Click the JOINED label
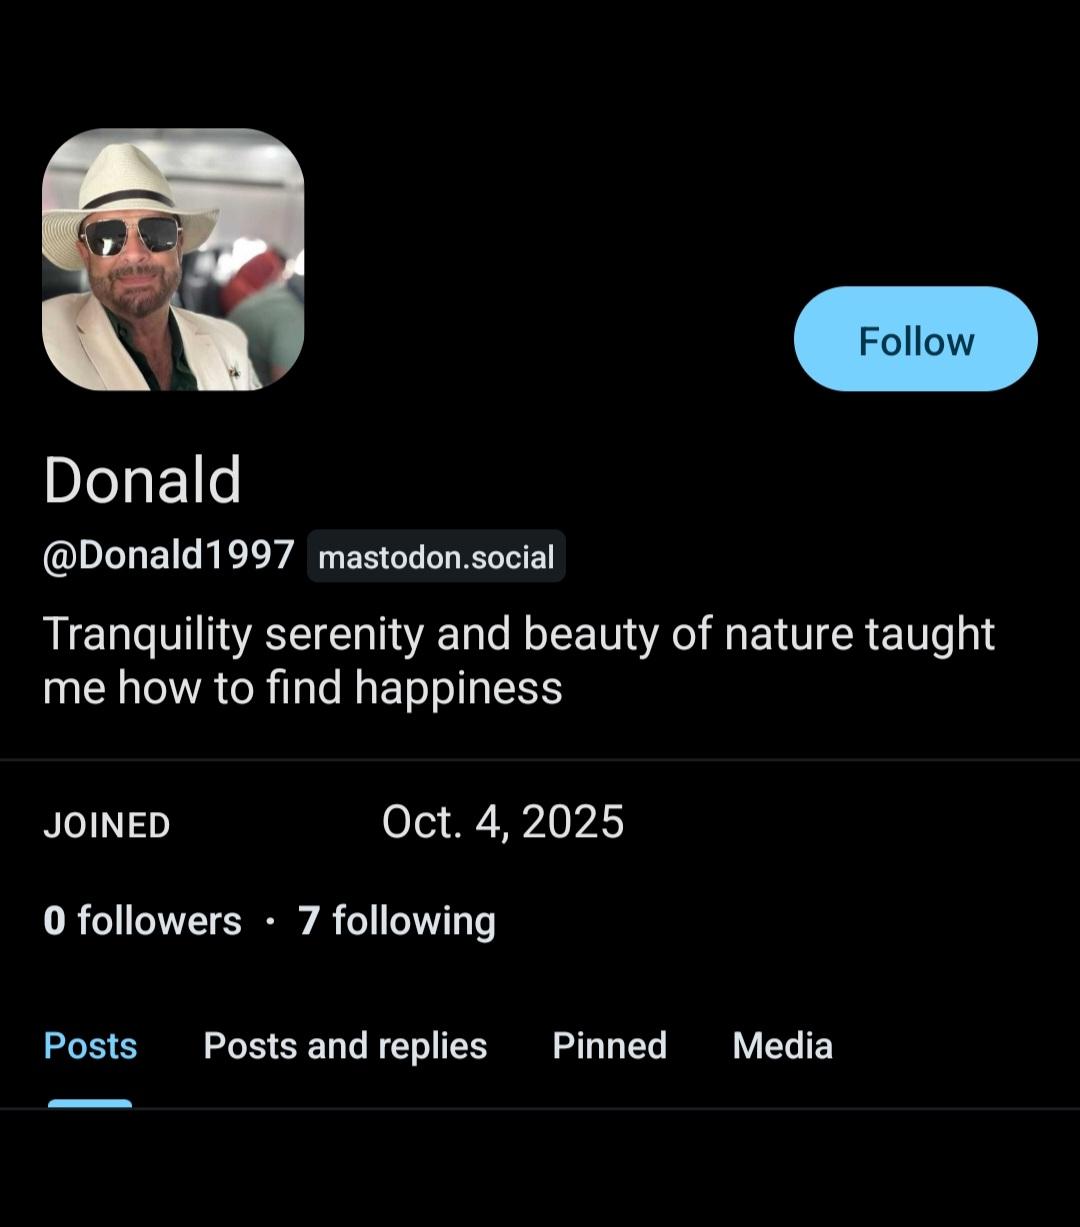1080x1227 pixels. [106, 826]
